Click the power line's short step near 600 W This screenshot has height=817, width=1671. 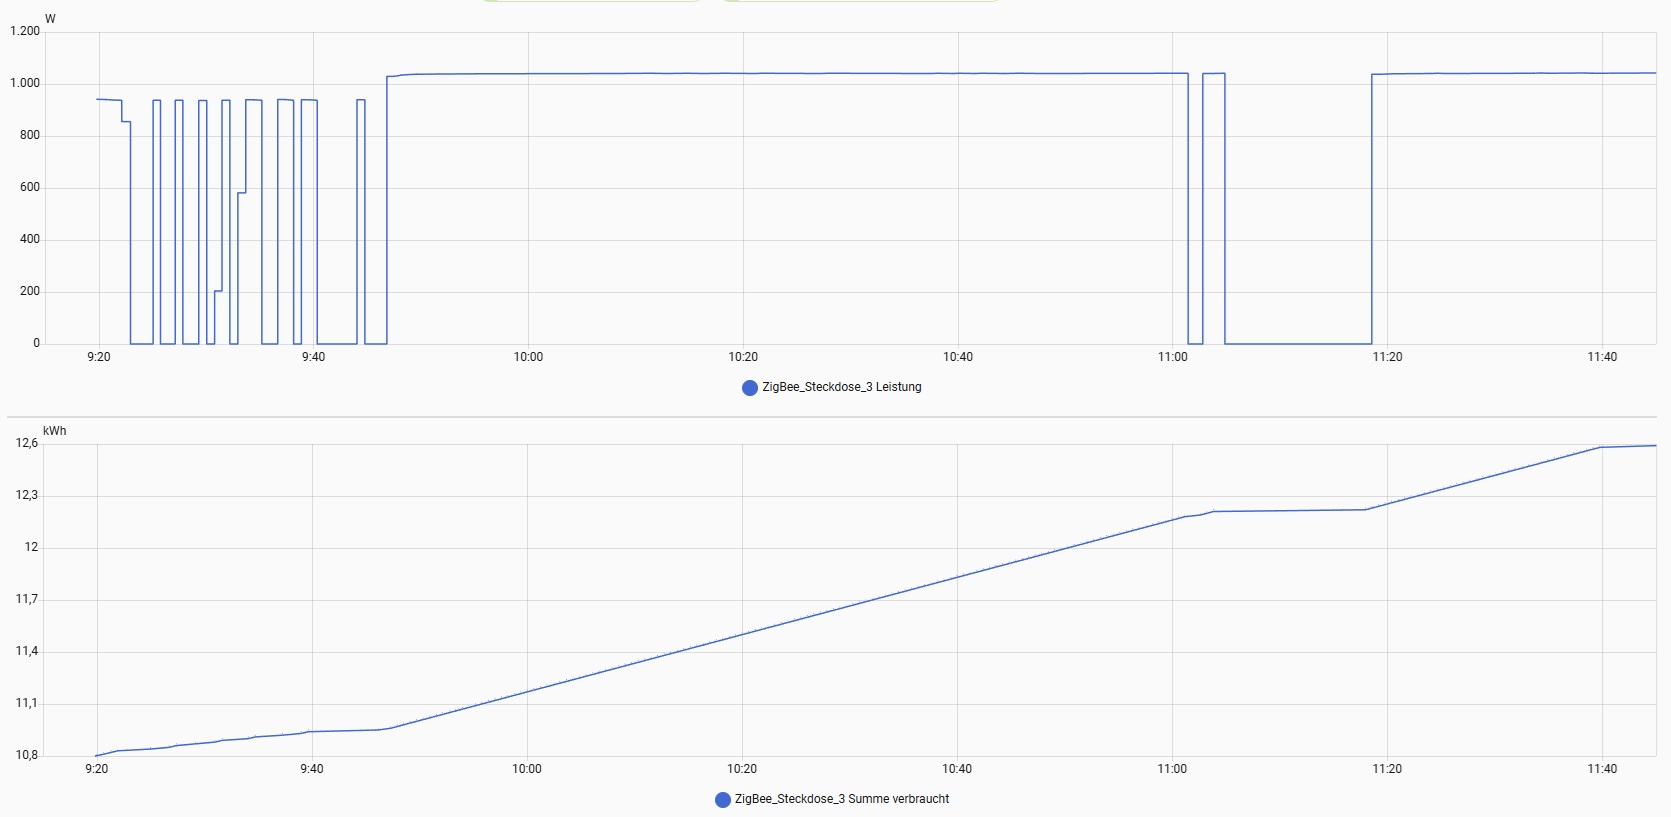[241, 192]
